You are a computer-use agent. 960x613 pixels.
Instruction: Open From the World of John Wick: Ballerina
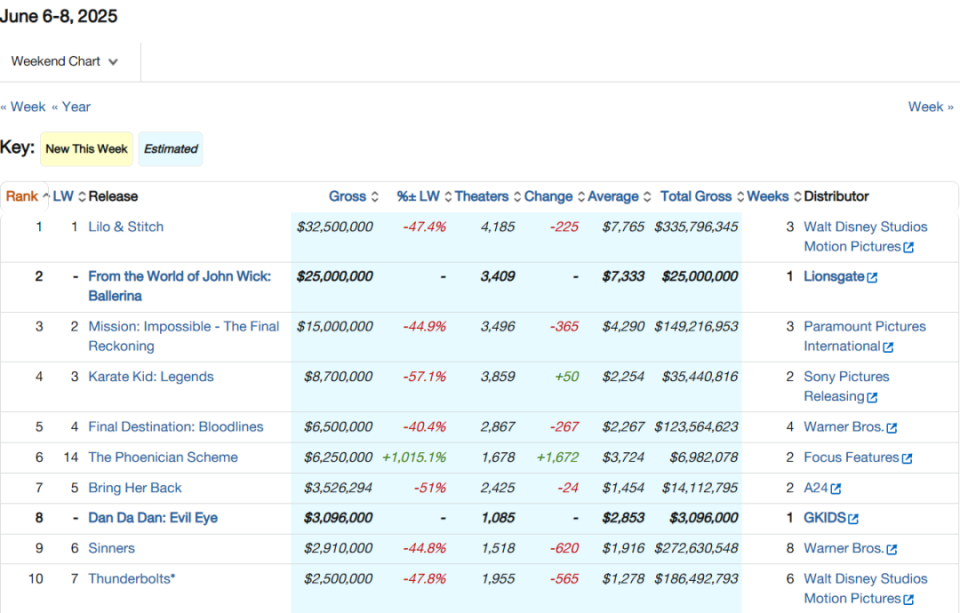[179, 286]
